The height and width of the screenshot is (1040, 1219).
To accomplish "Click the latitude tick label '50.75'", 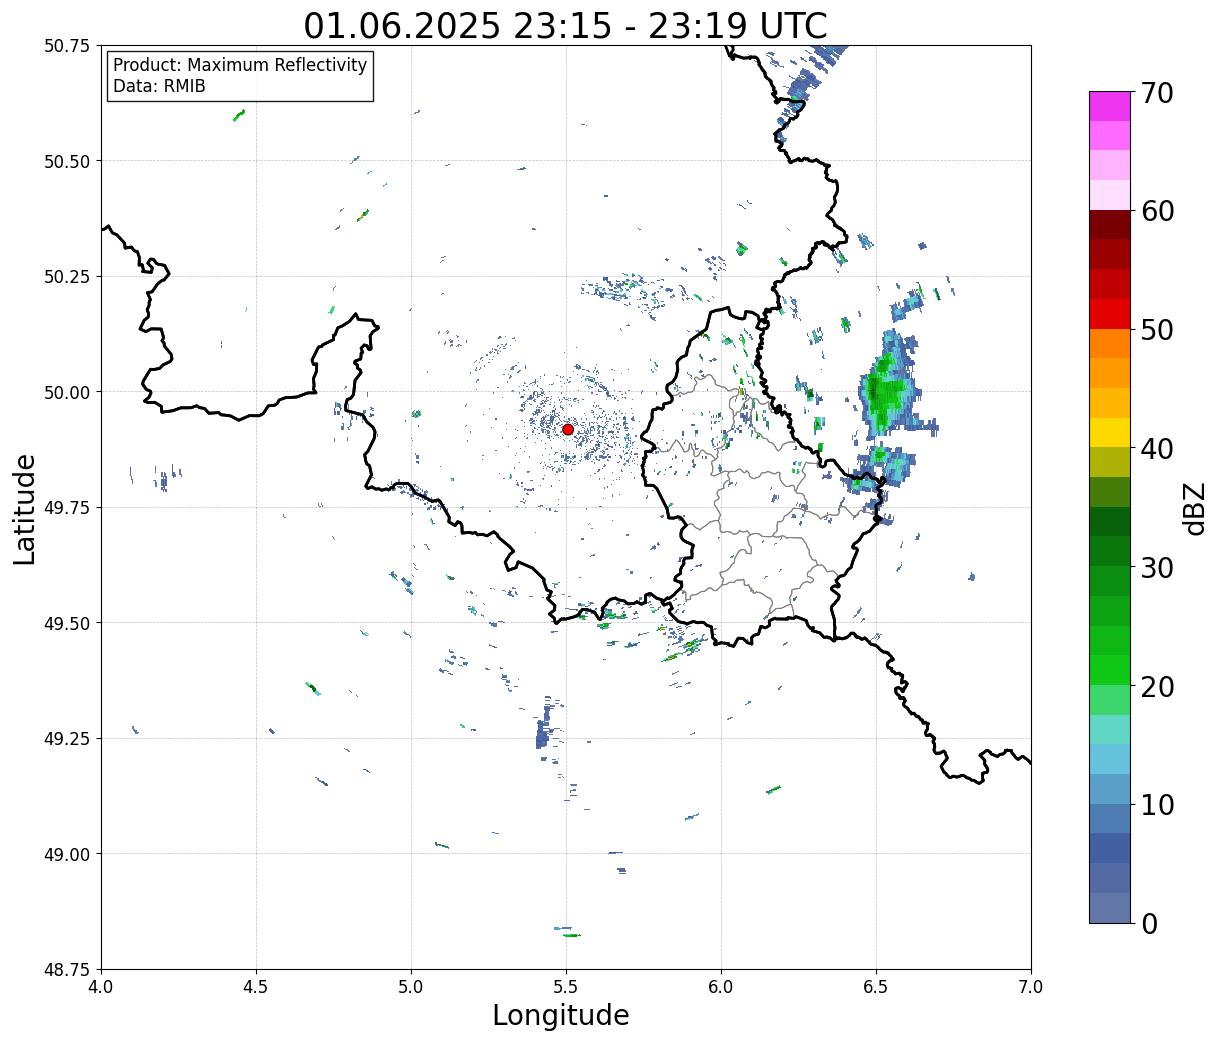I will point(67,46).
